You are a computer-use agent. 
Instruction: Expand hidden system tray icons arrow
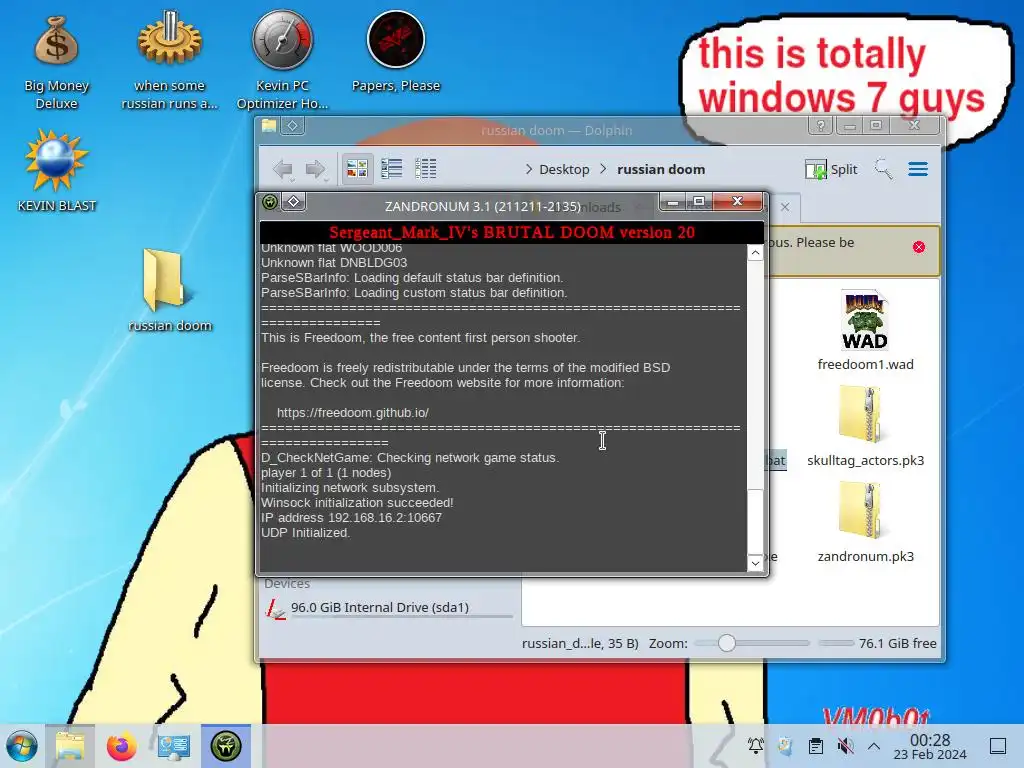click(874, 746)
